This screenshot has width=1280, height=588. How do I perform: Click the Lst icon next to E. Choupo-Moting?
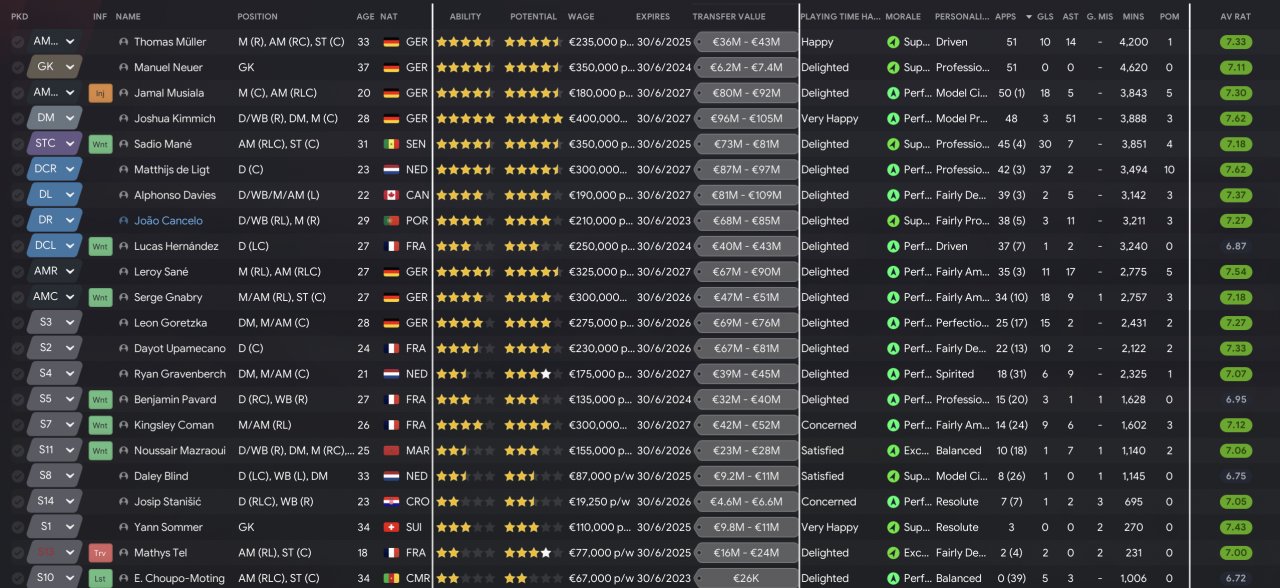pos(100,579)
